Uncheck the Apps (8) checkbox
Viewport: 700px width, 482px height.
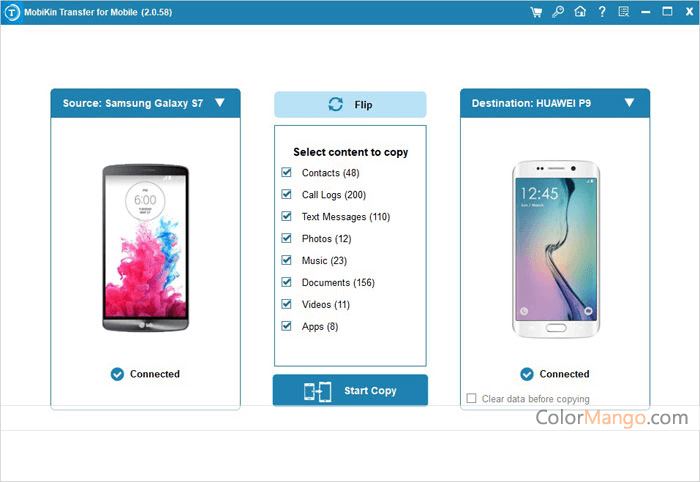pyautogui.click(x=287, y=326)
